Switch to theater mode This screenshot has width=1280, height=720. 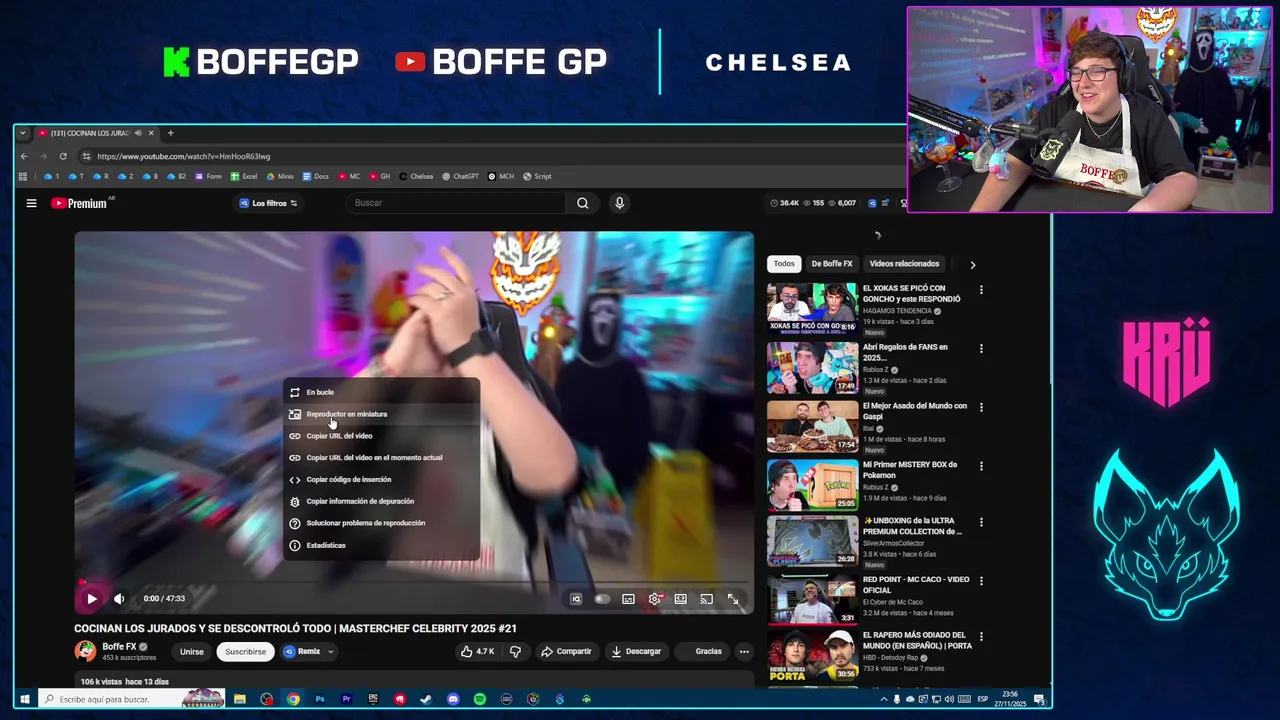681,599
